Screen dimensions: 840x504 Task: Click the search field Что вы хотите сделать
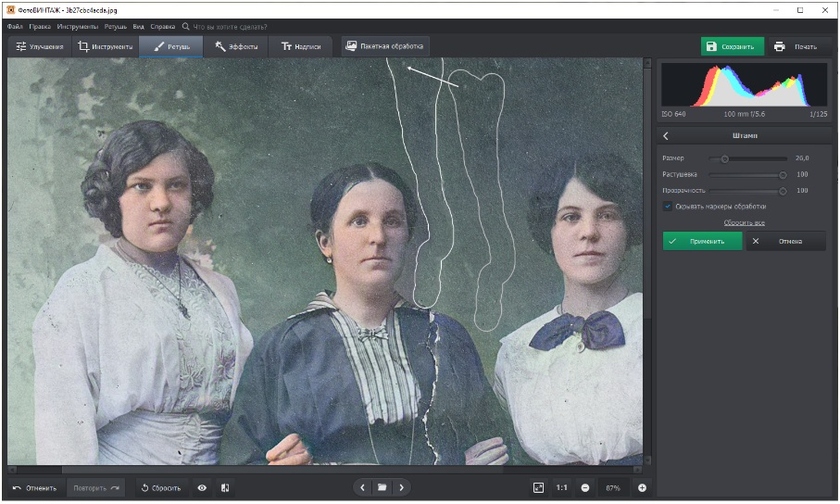tap(229, 26)
